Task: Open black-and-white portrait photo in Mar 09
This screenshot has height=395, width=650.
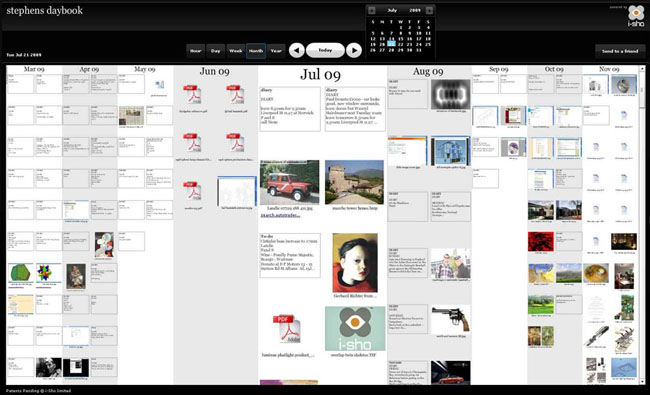Action: [49, 368]
